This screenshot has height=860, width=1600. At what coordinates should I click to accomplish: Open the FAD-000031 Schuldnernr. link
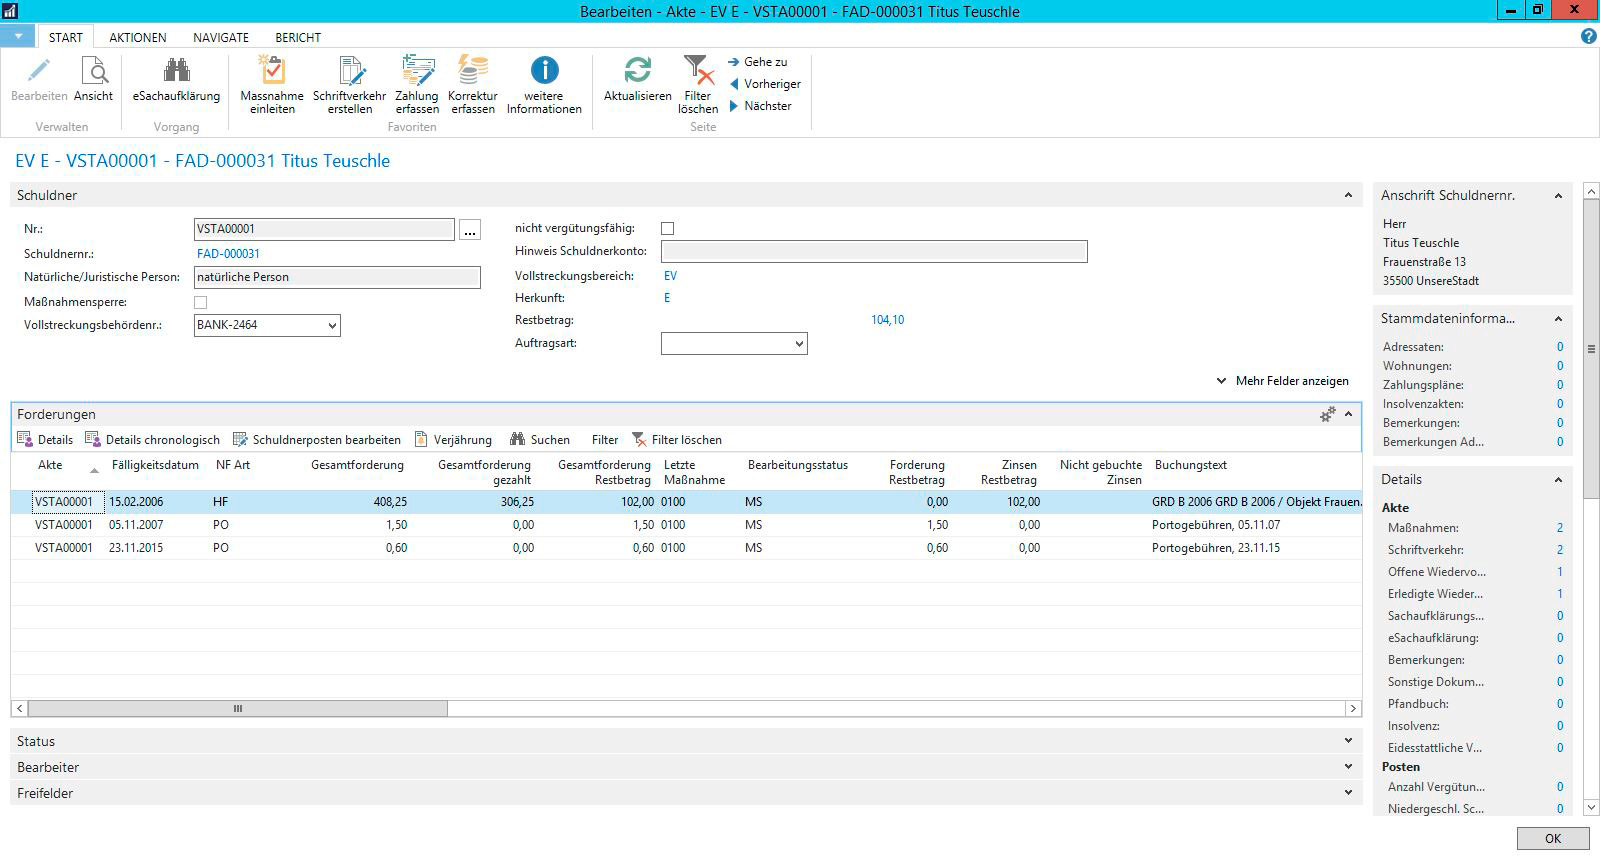[x=228, y=254]
